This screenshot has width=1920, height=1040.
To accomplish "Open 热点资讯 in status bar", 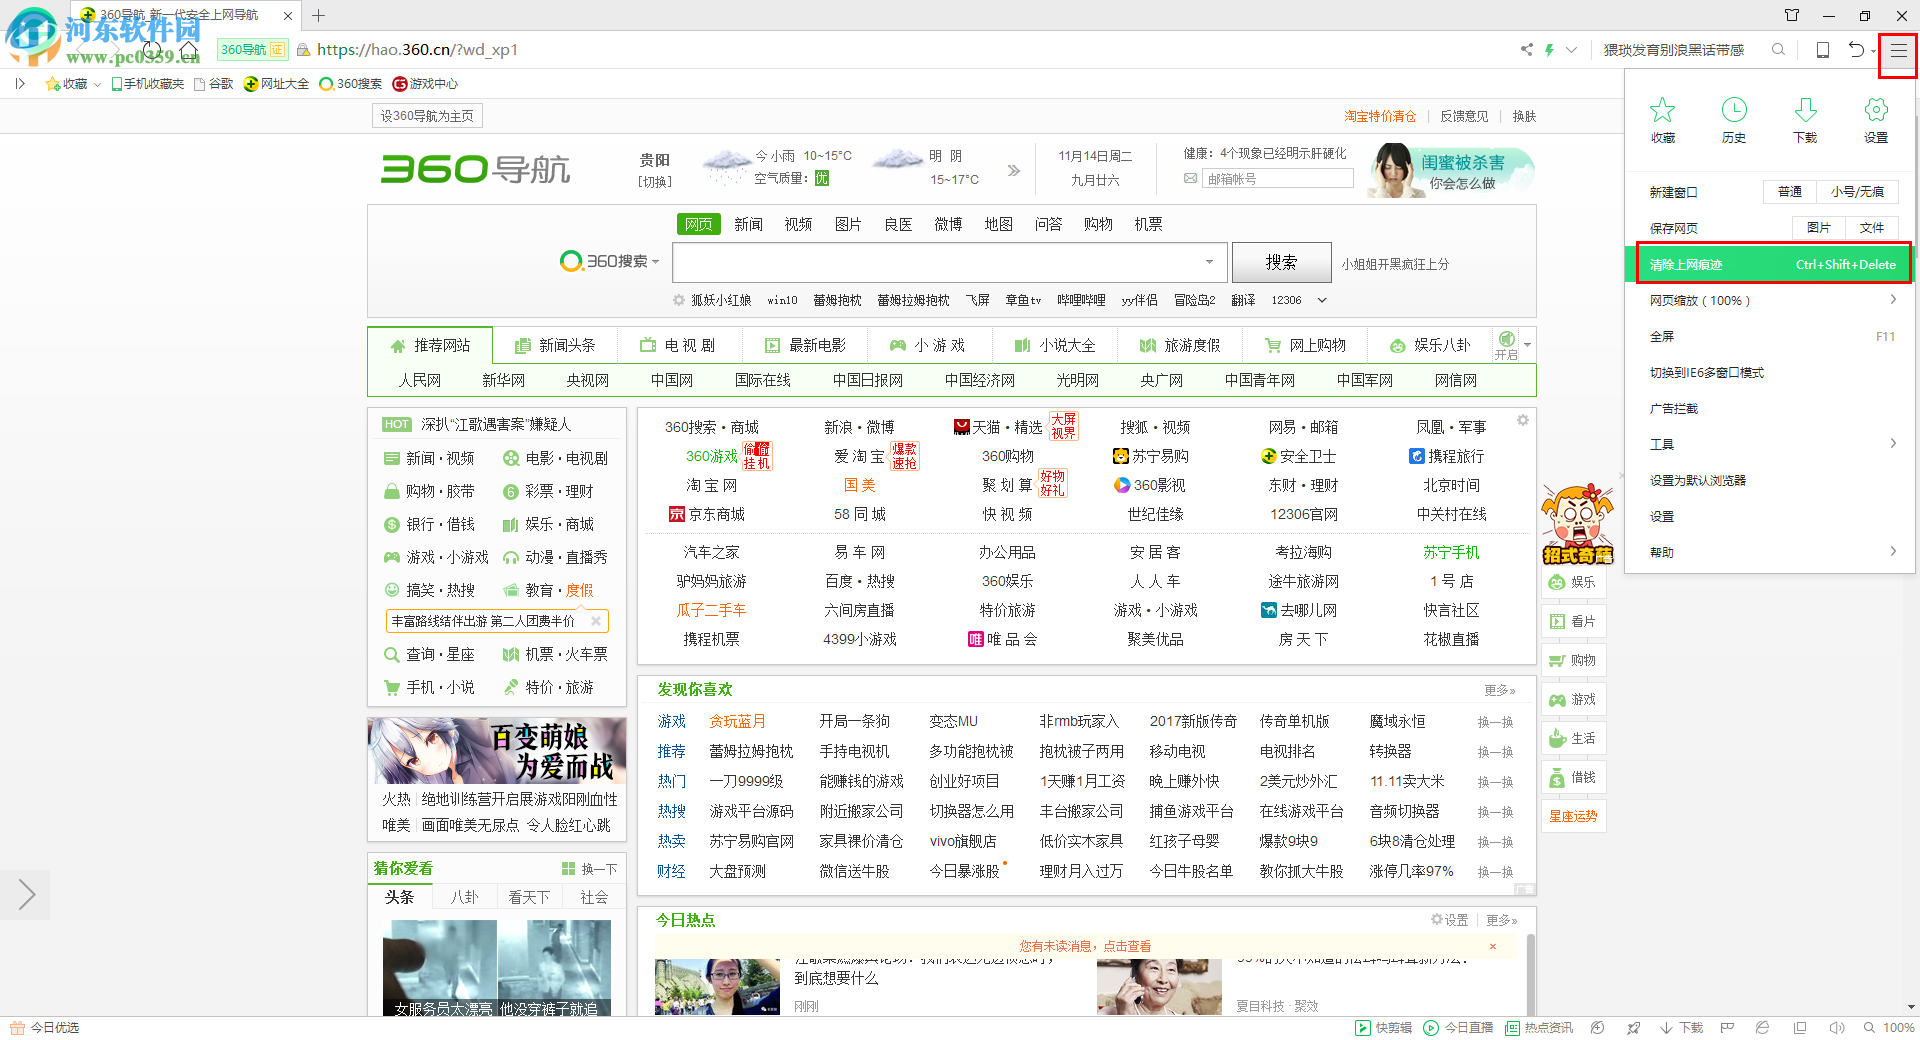I will [x=1539, y=1028].
